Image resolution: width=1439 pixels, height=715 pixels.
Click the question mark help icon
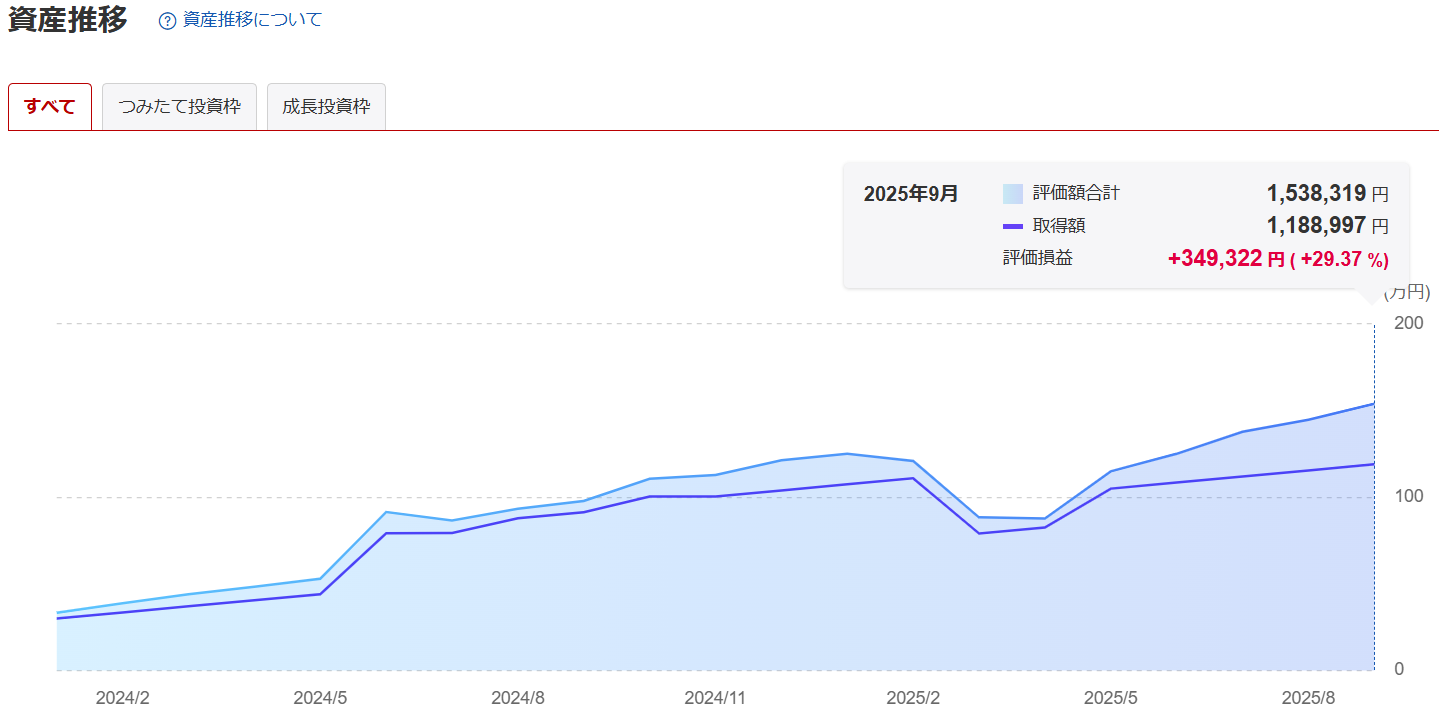[167, 21]
